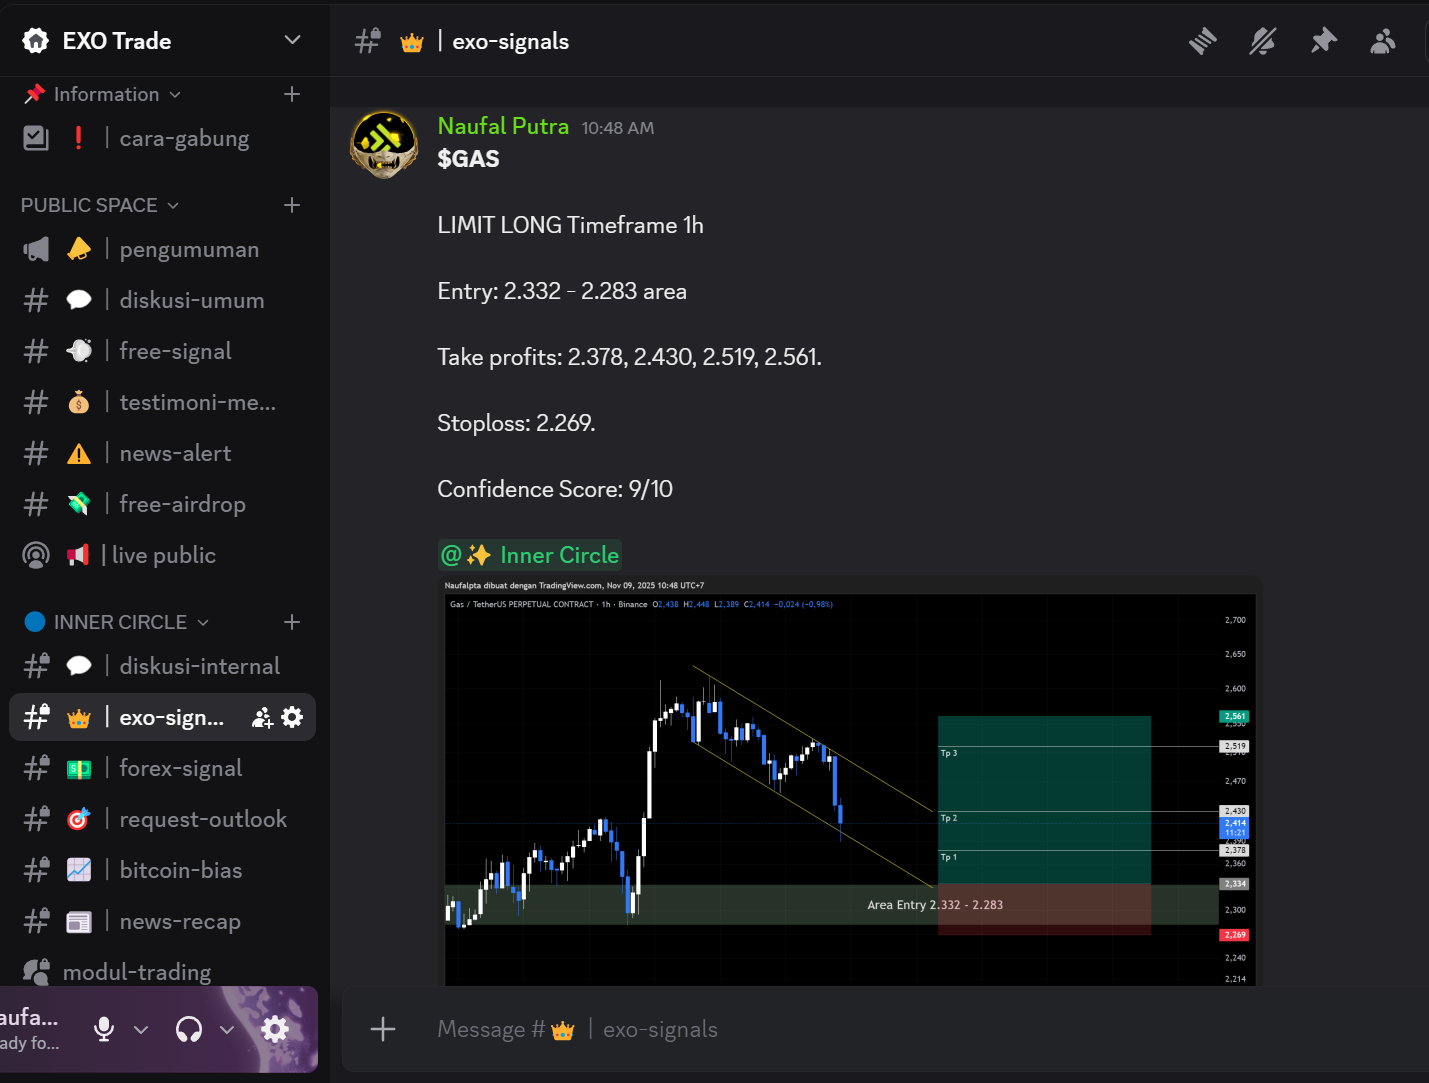Open EXO Trade server dropdown menu

(292, 40)
